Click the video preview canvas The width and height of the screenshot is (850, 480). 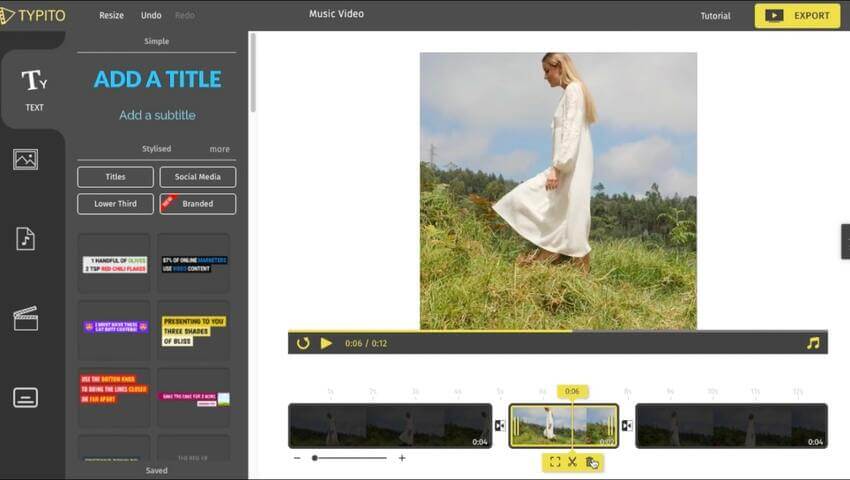coord(558,191)
